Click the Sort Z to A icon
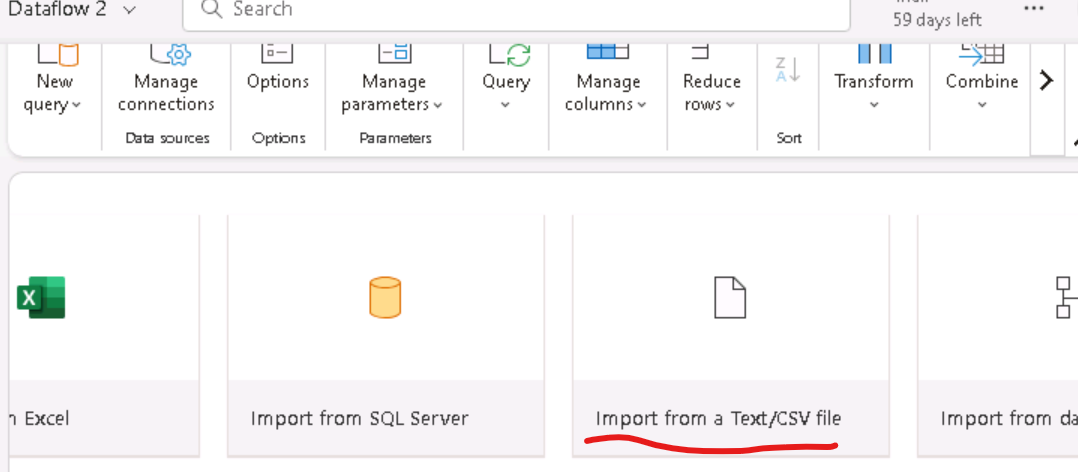This screenshot has height=472, width=1078. pos(788,69)
